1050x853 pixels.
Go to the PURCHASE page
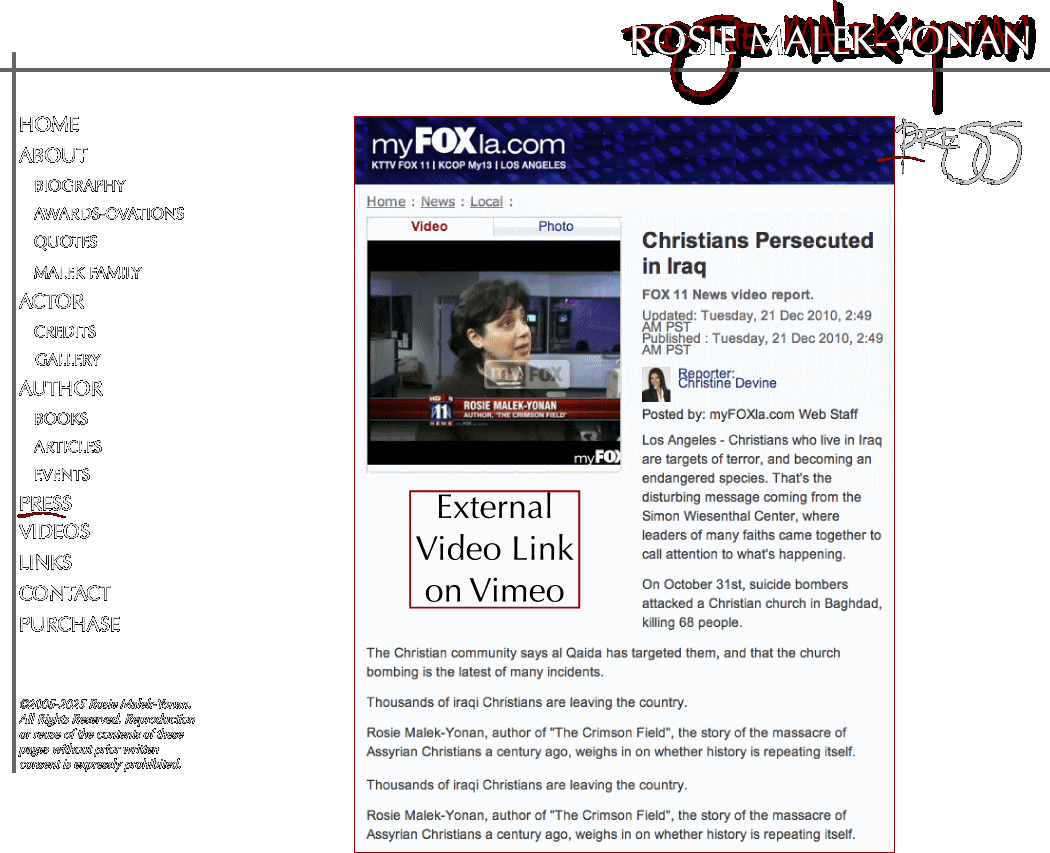[x=70, y=624]
